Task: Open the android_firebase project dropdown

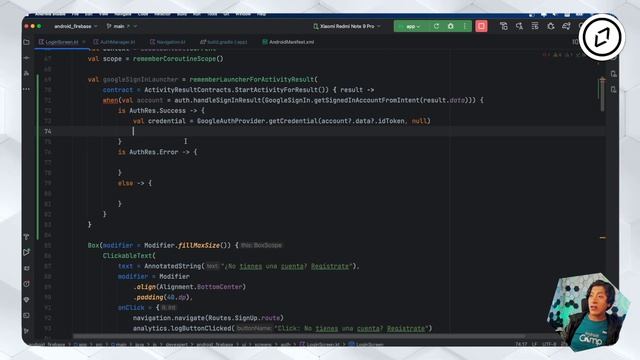Action: (x=76, y=26)
